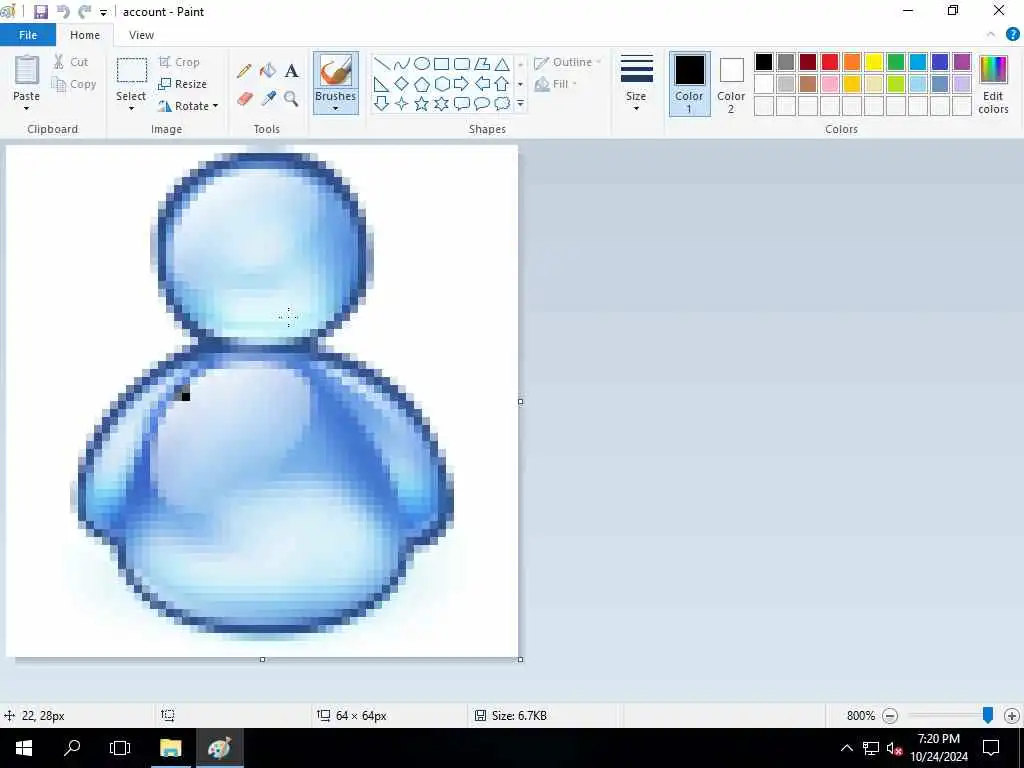Switch to the Home tab
This screenshot has height=768, width=1024.
pos(85,35)
